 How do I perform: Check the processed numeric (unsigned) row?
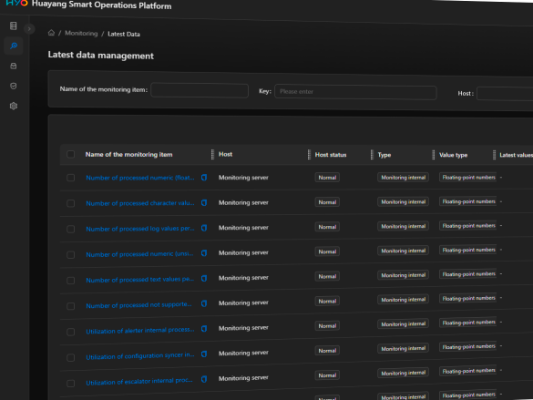[71, 255]
